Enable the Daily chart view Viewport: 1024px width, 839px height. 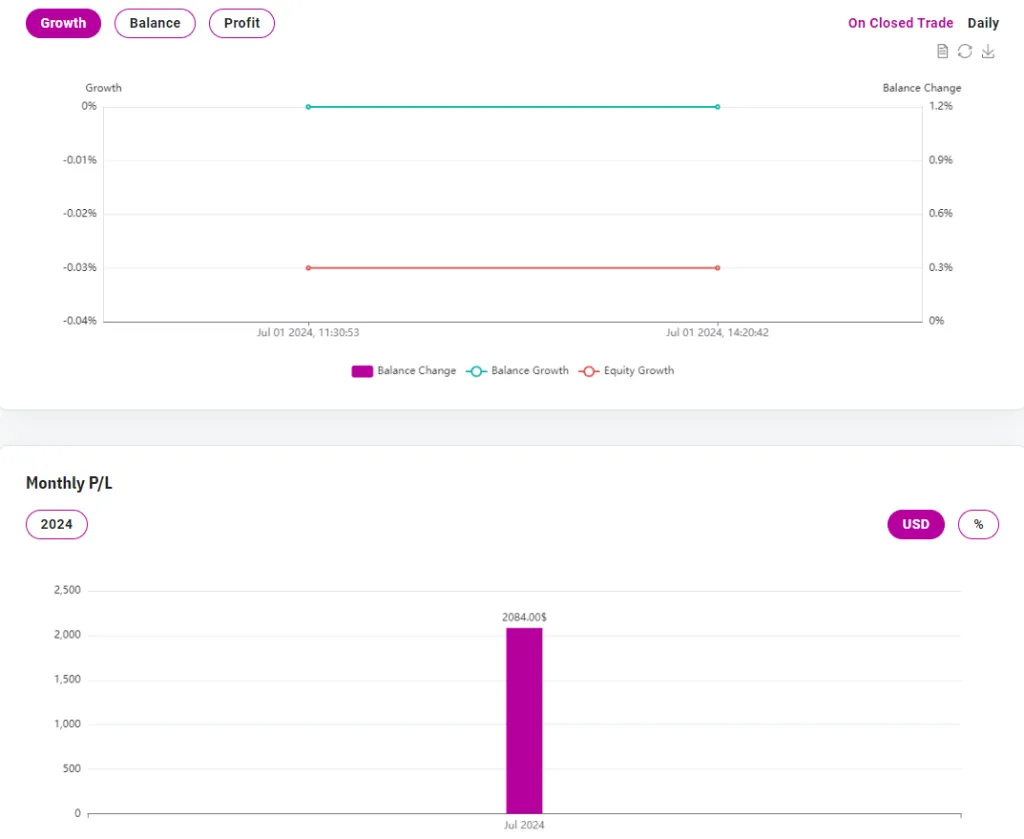tap(983, 22)
